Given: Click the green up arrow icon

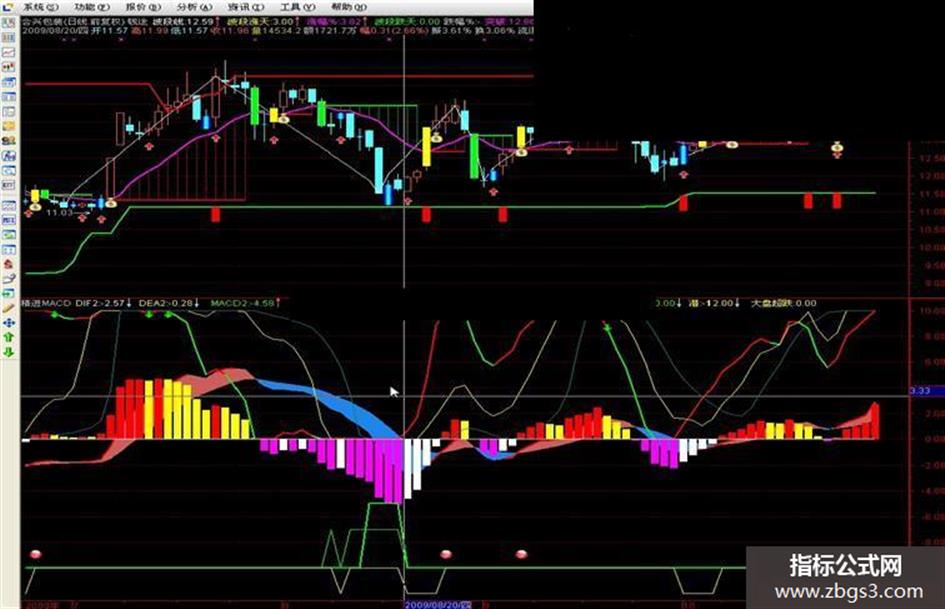Looking at the screenshot, I should [x=8, y=338].
